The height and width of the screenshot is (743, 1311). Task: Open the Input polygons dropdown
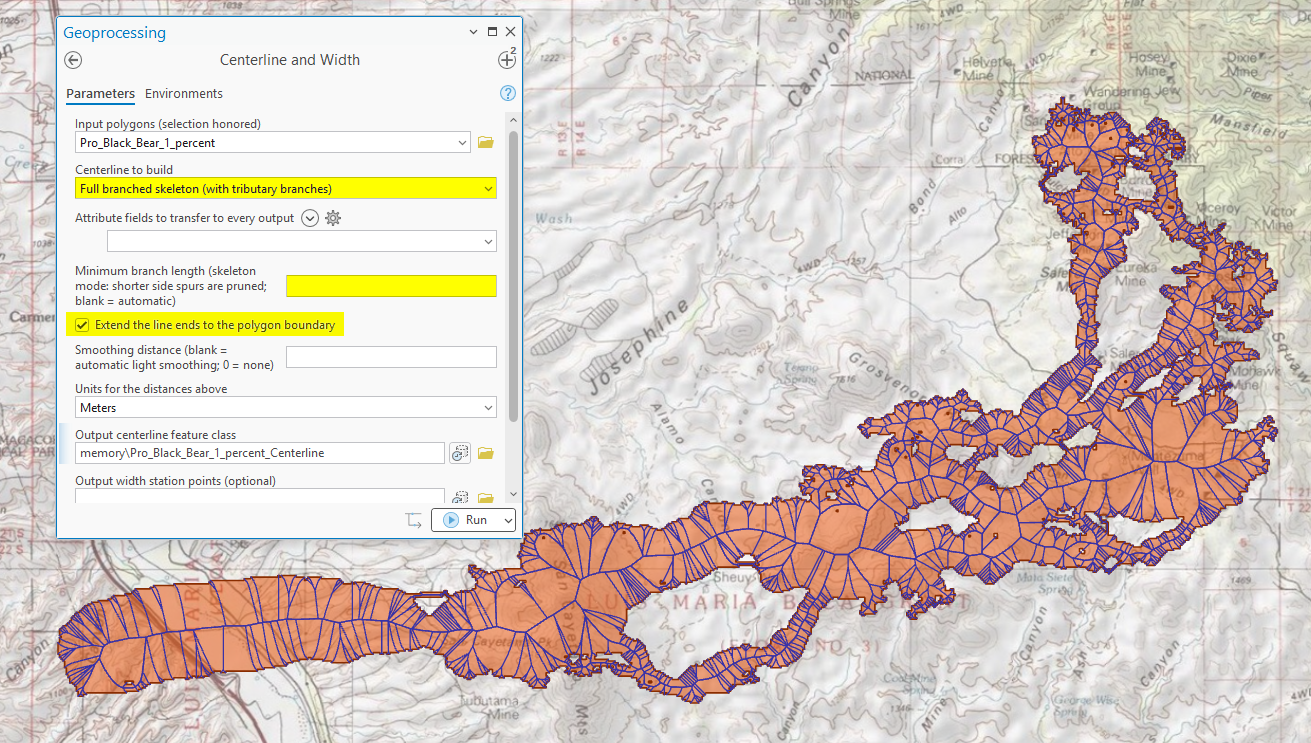coord(462,143)
